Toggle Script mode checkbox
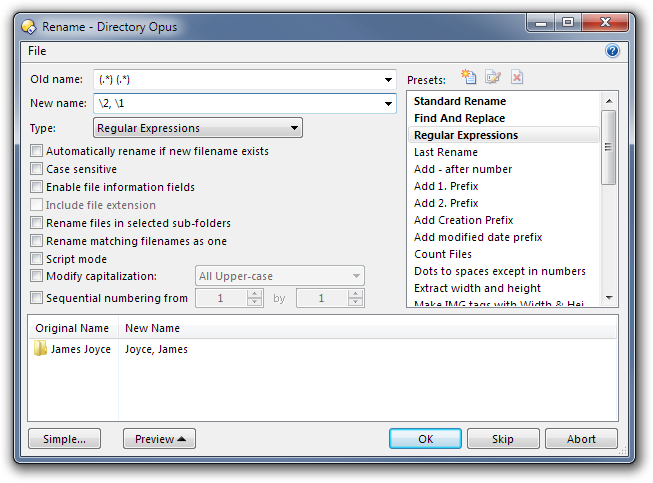653x483 pixels. 37,259
